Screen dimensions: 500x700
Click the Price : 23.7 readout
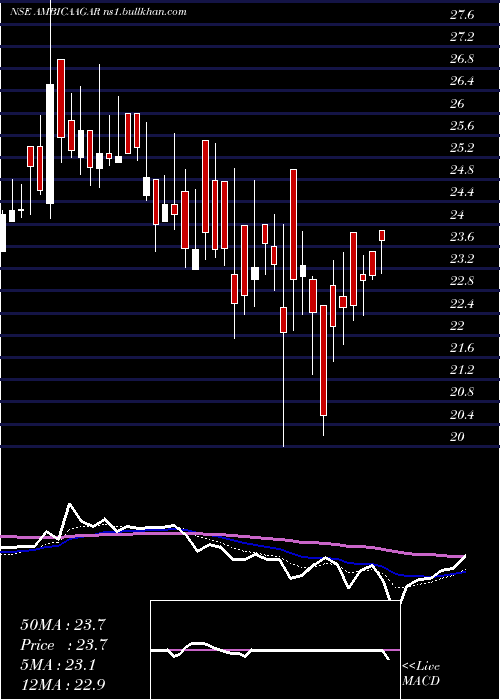click(x=64, y=645)
